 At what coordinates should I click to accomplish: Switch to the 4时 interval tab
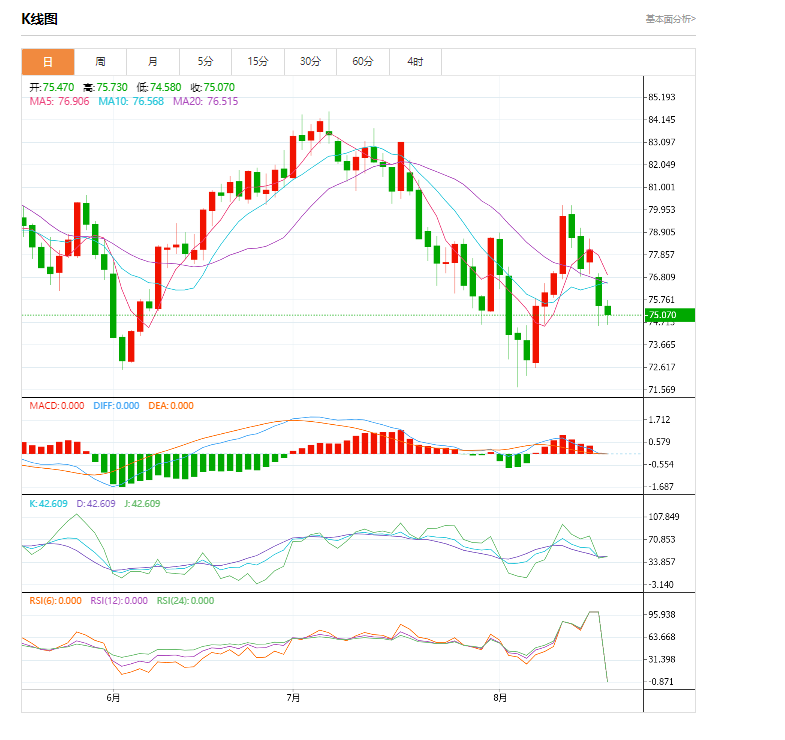[415, 62]
